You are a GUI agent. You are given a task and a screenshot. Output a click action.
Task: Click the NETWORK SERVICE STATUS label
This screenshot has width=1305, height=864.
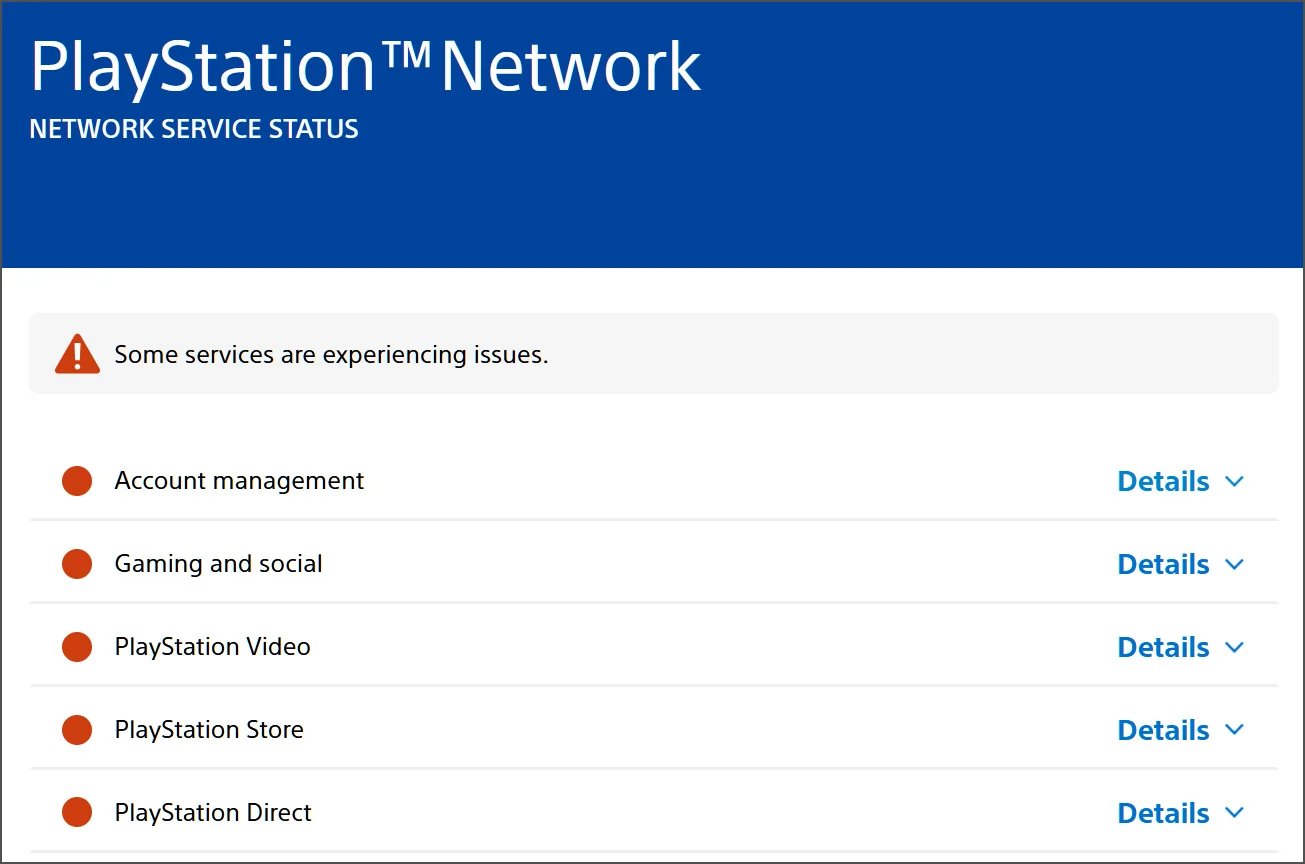[193, 128]
